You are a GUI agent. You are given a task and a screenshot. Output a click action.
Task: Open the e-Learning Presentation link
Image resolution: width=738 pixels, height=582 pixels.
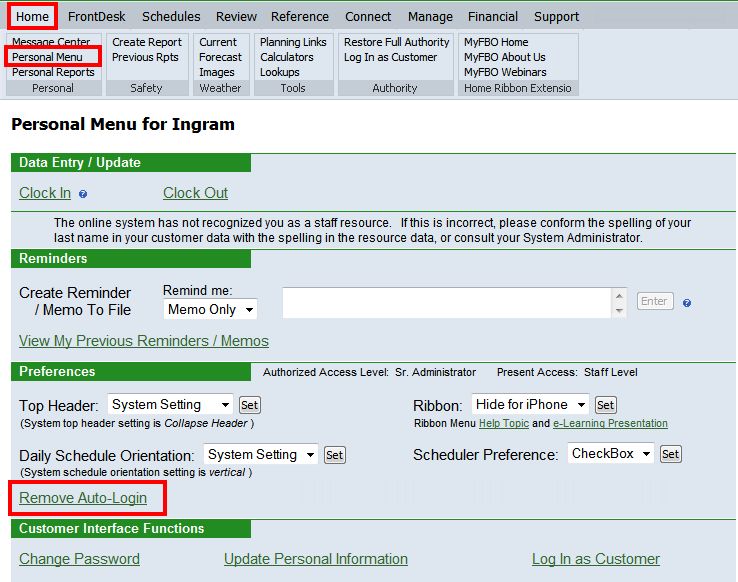(610, 424)
